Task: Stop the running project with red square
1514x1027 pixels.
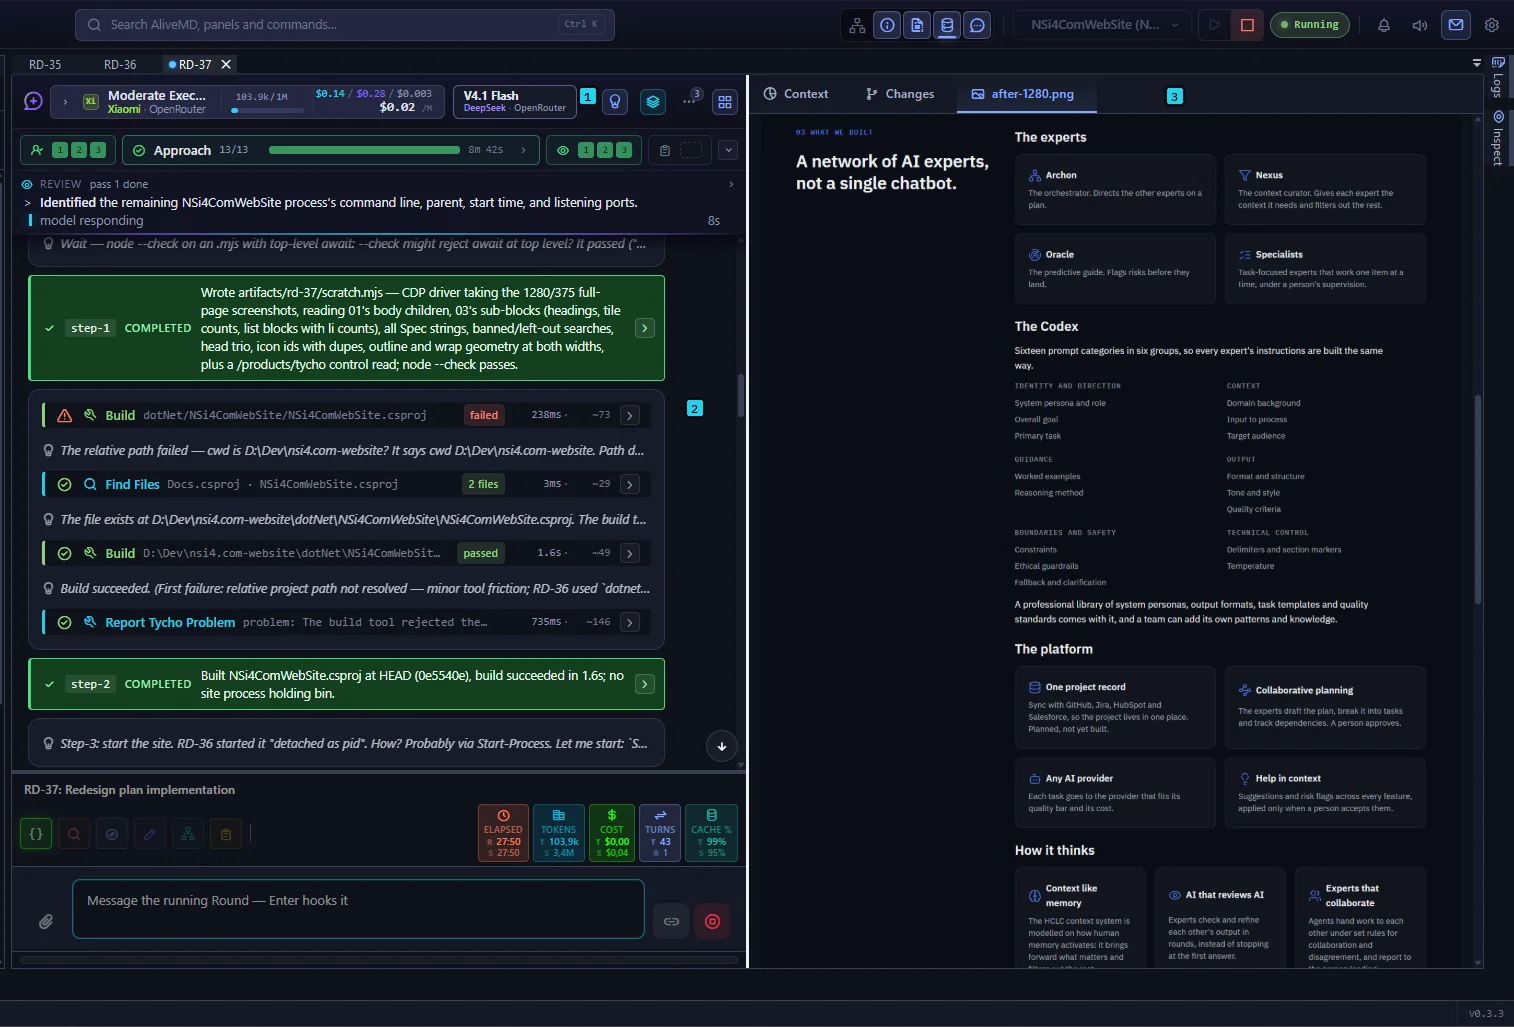Action: pyautogui.click(x=1247, y=25)
